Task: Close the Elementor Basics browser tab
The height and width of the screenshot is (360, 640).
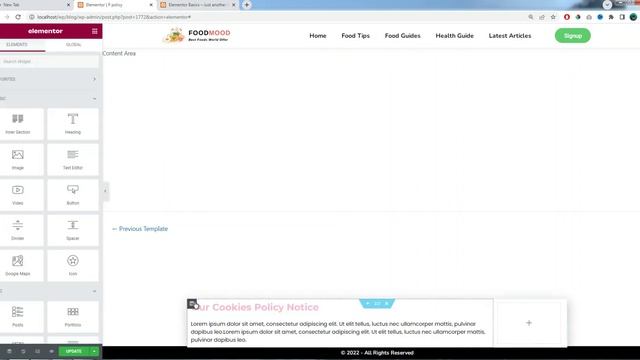Action: (x=234, y=5)
